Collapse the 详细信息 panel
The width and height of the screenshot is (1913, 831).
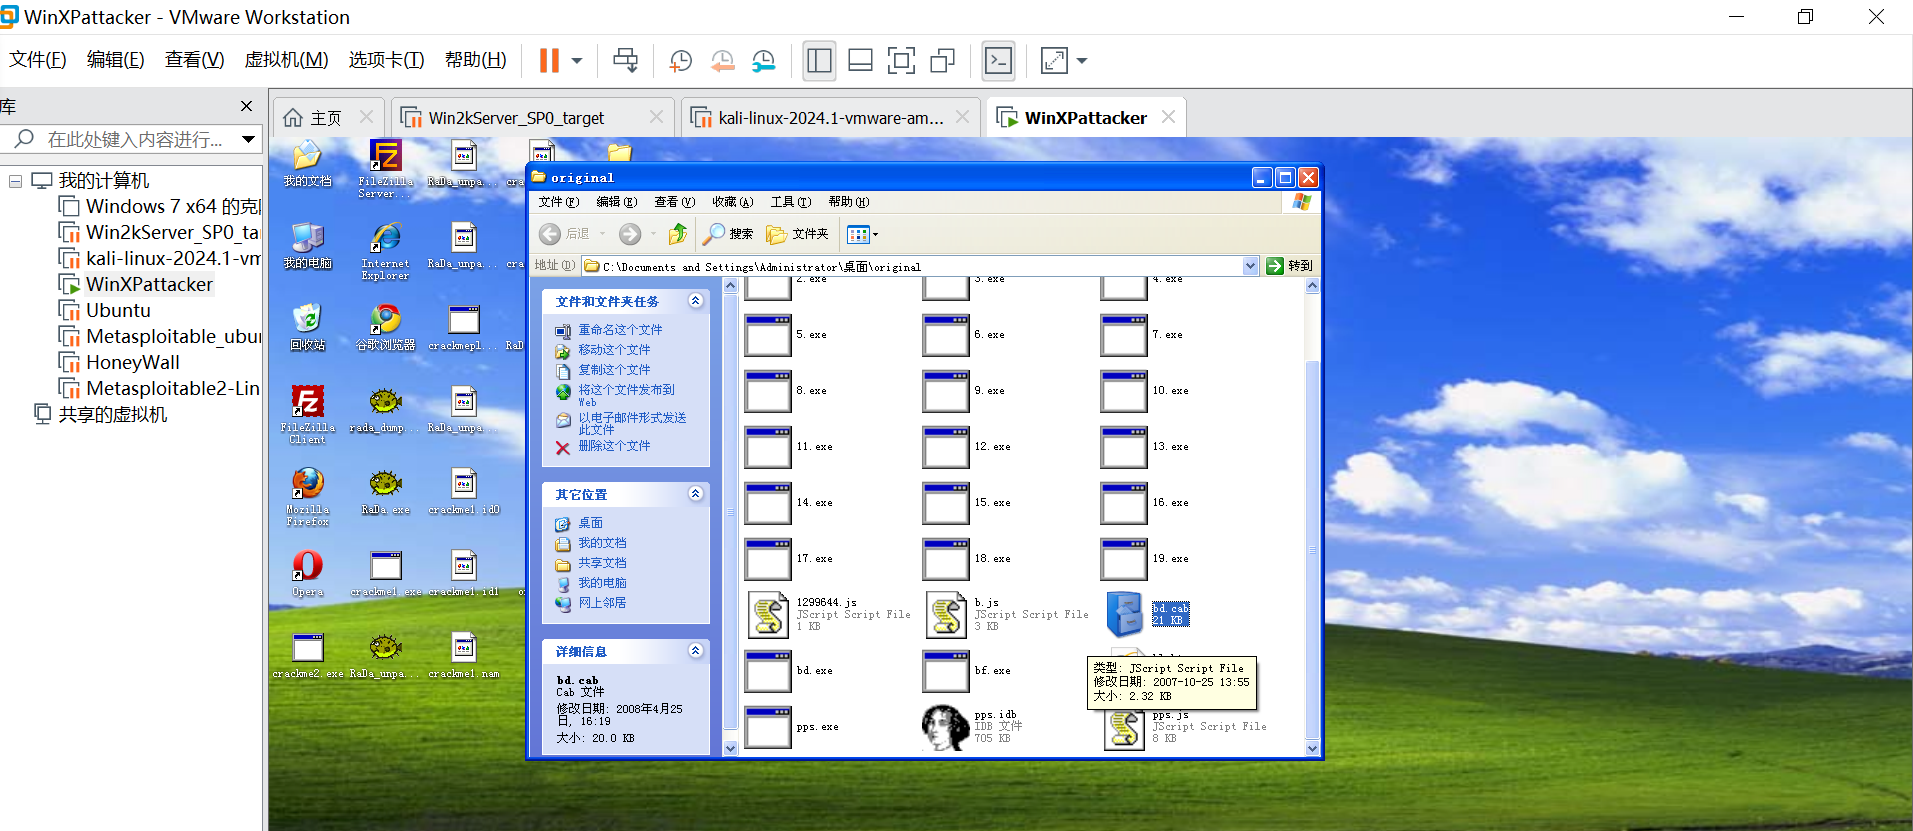696,651
